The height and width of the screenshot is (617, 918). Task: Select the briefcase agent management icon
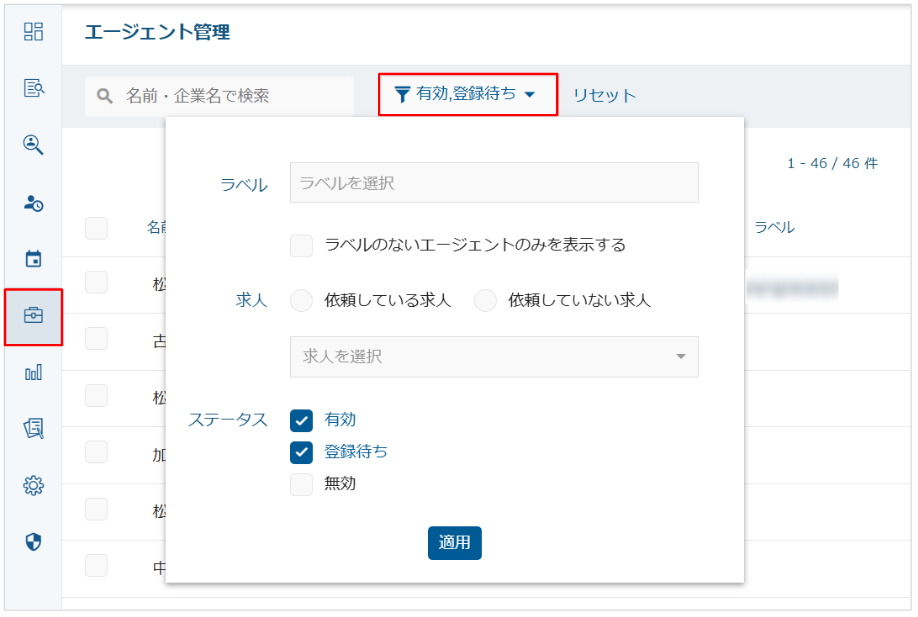tap(33, 316)
